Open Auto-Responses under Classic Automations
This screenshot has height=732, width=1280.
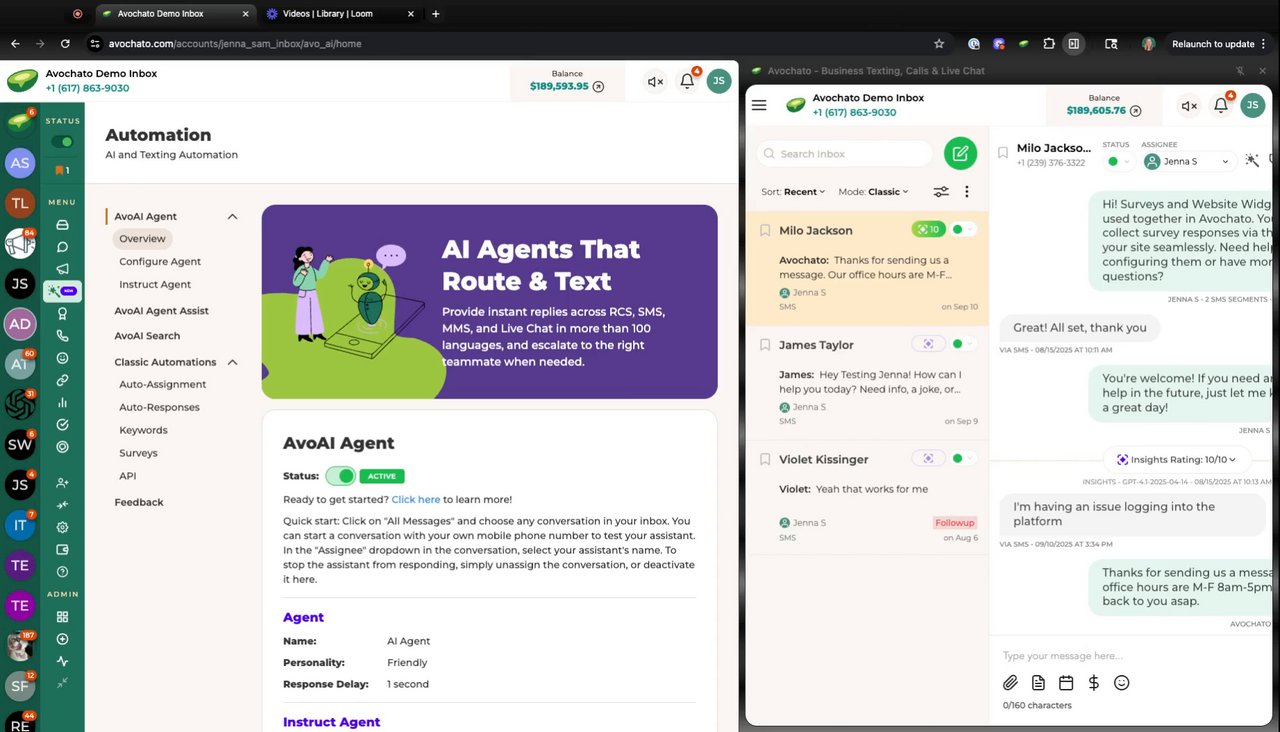[x=159, y=408]
